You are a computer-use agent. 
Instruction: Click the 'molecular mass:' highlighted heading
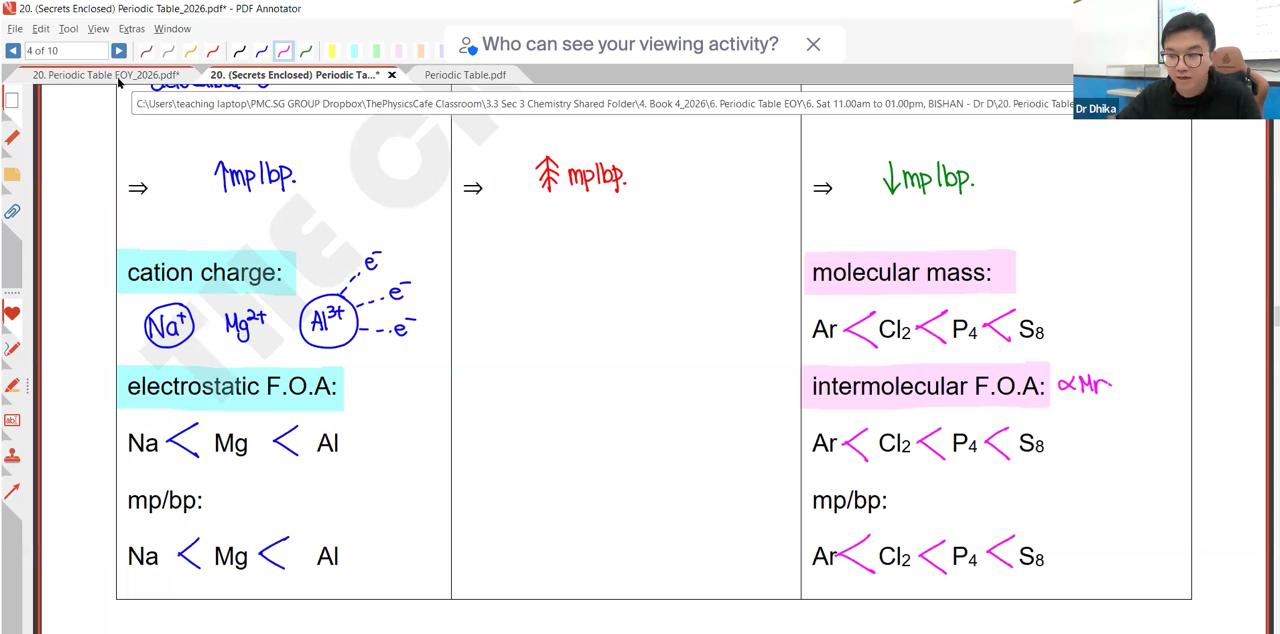tap(901, 272)
